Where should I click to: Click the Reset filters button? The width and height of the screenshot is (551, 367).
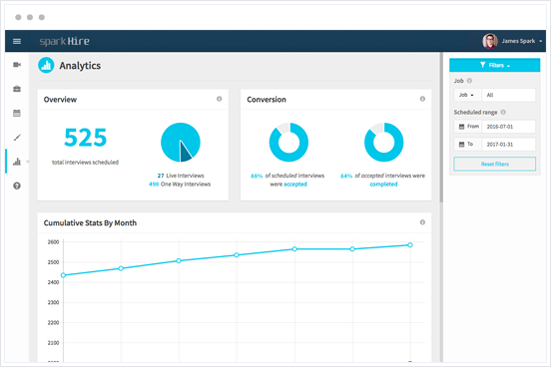click(x=494, y=164)
